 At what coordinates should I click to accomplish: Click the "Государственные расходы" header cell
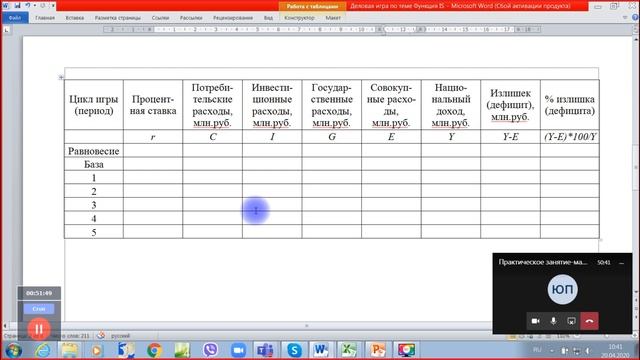pos(331,105)
